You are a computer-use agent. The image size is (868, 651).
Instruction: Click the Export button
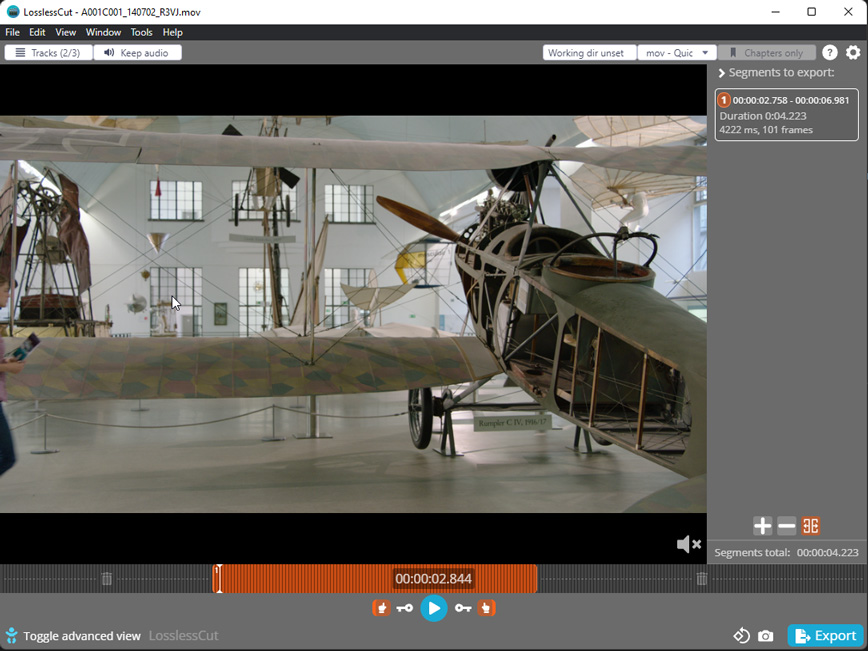[x=825, y=636]
